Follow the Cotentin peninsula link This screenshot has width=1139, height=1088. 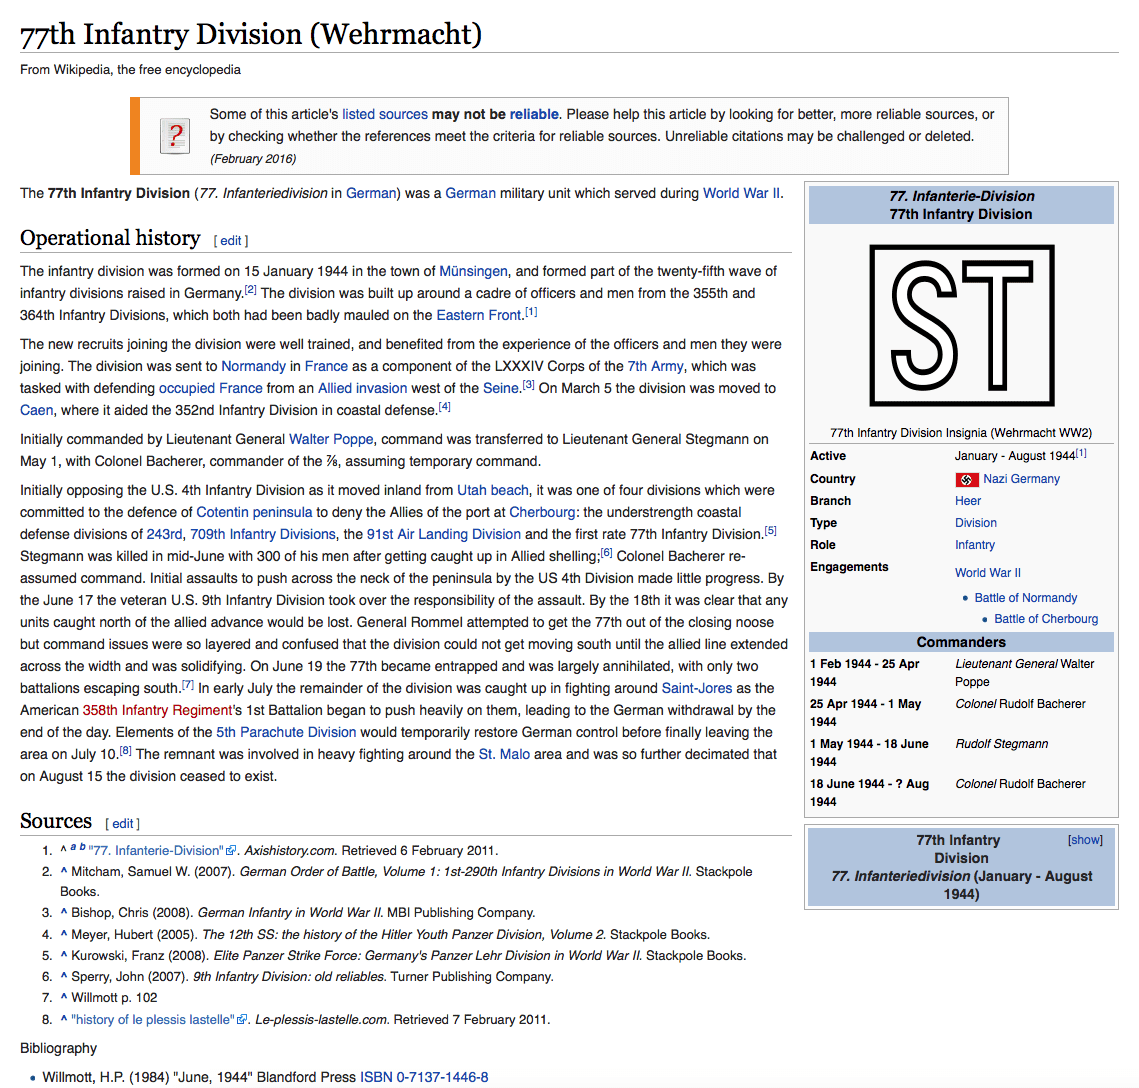254,512
